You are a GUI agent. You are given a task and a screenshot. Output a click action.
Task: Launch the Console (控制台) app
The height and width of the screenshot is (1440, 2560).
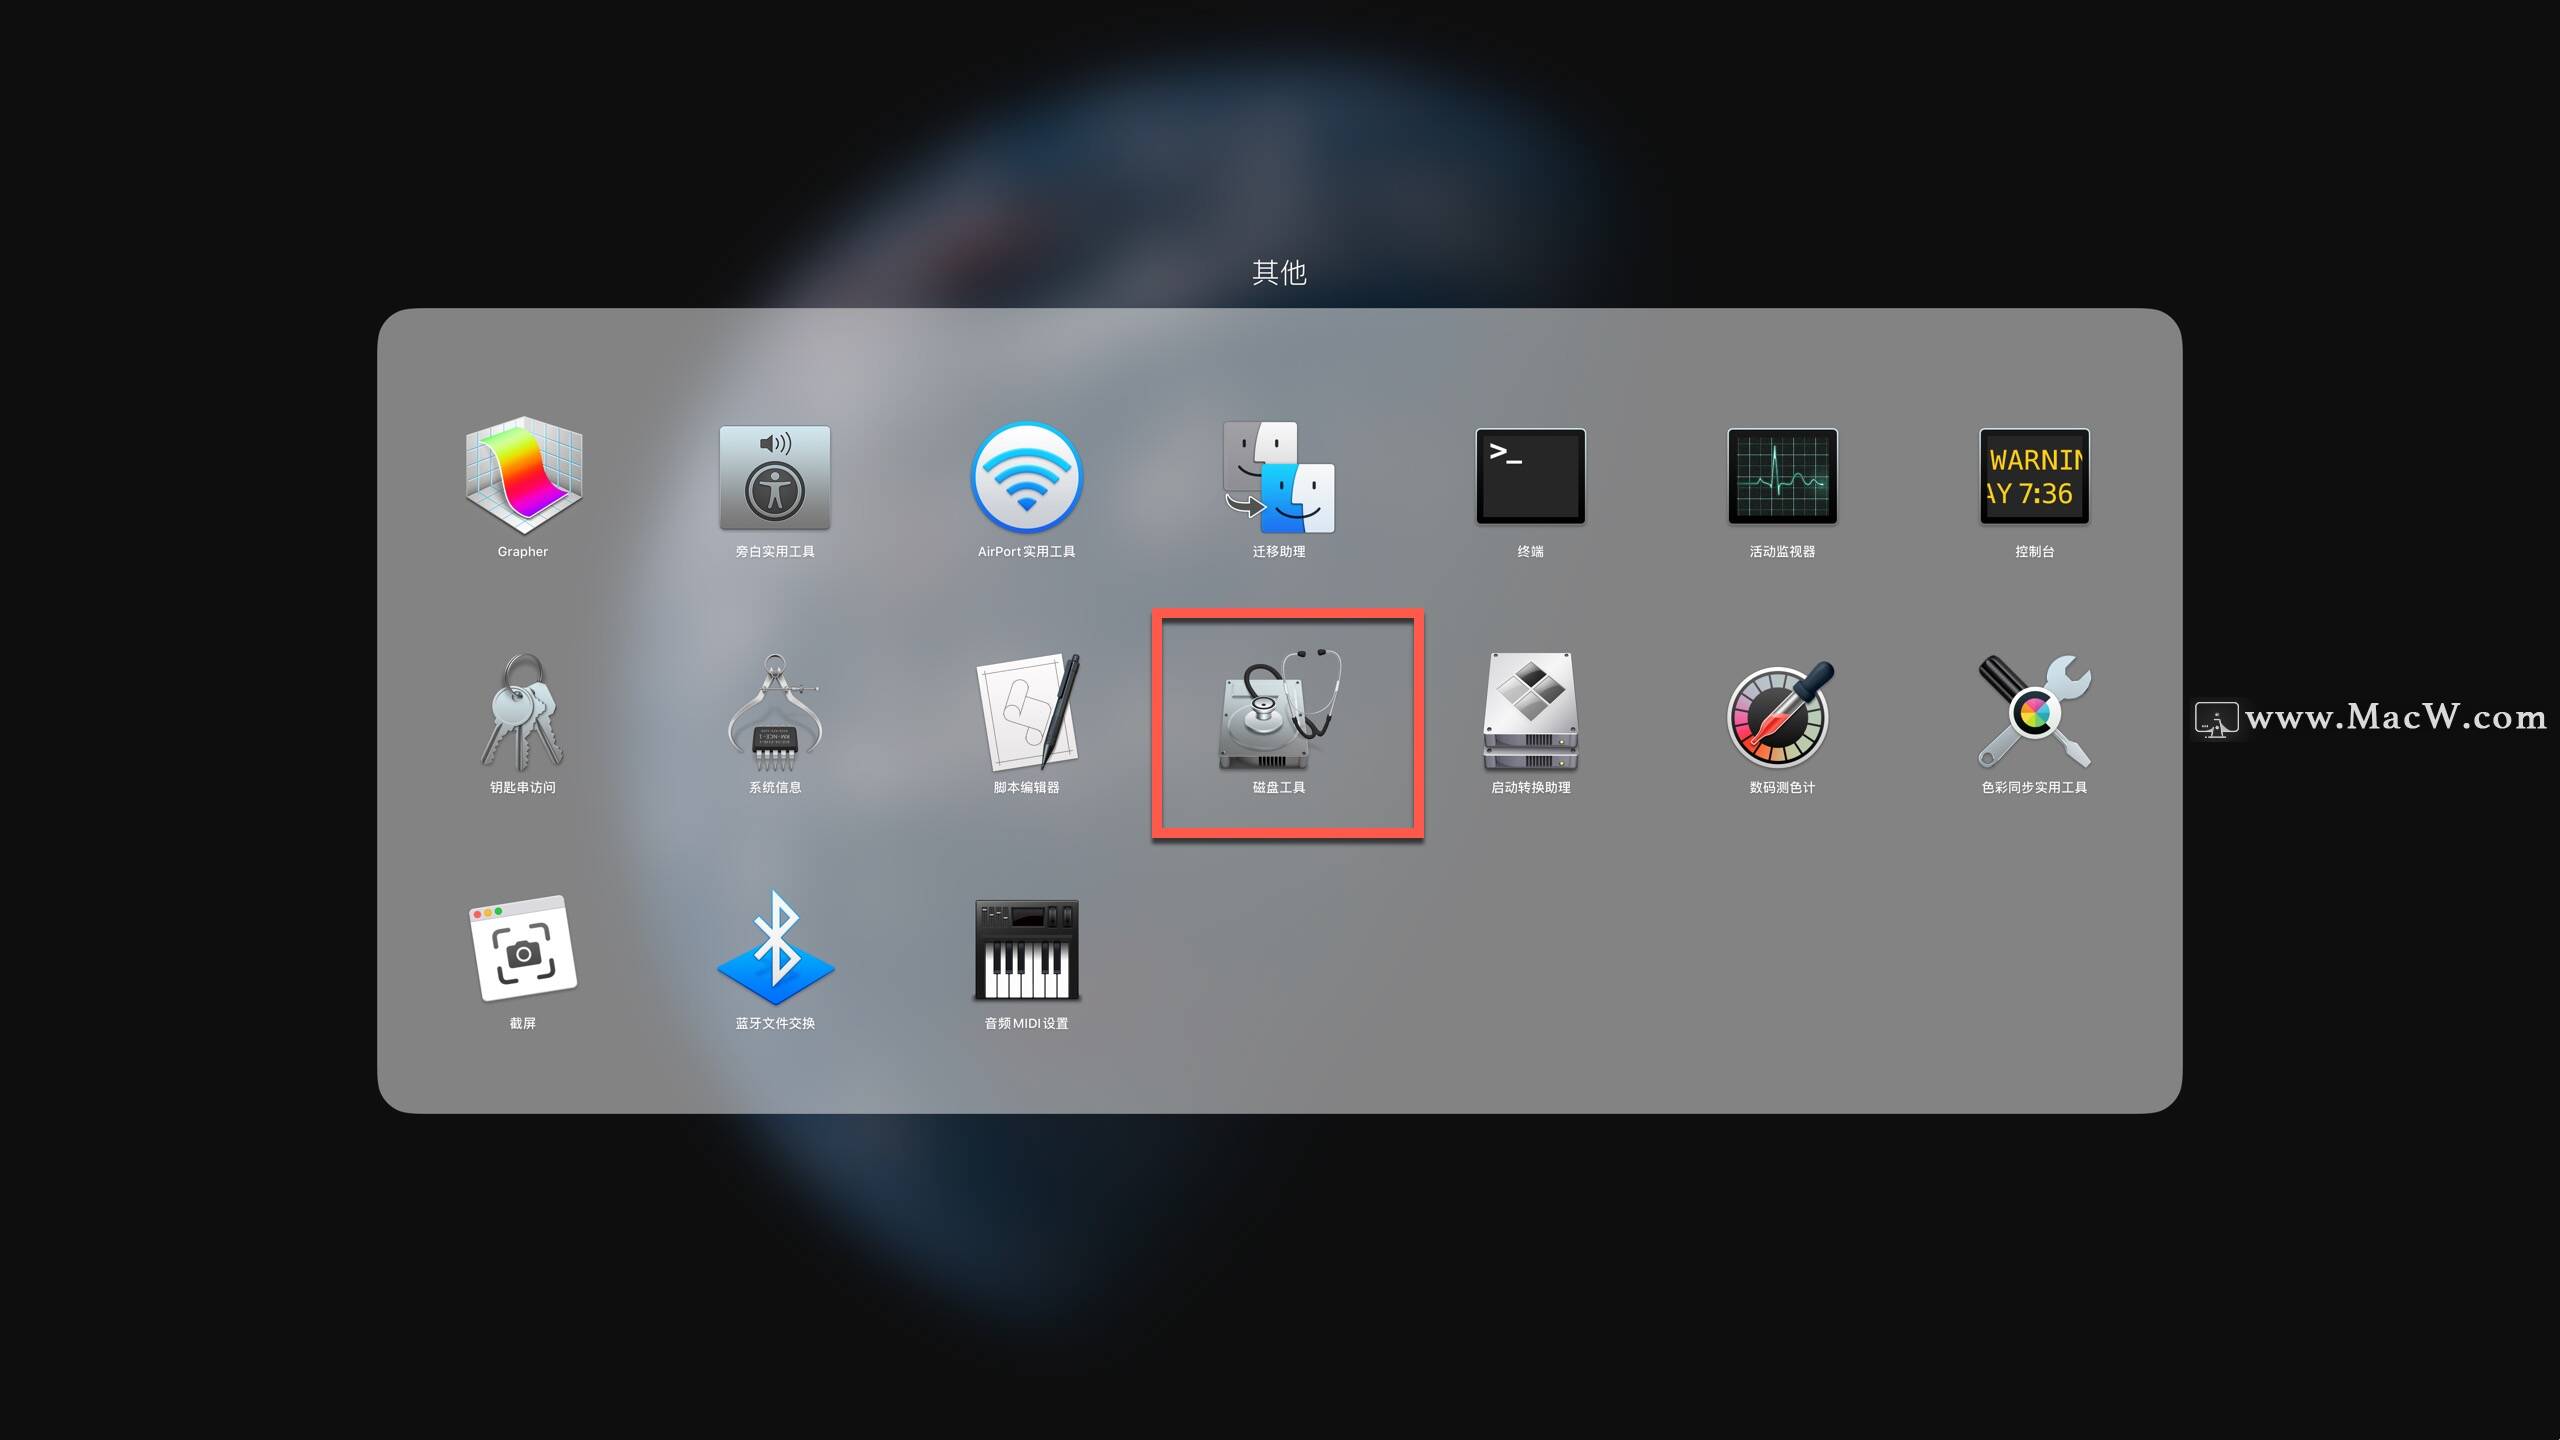(x=2034, y=476)
